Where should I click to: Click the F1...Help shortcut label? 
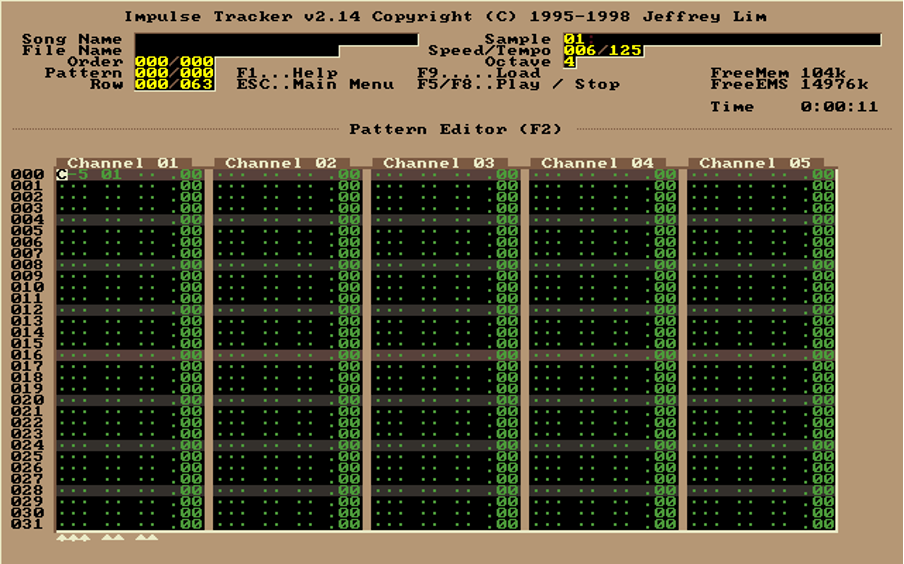coord(287,73)
